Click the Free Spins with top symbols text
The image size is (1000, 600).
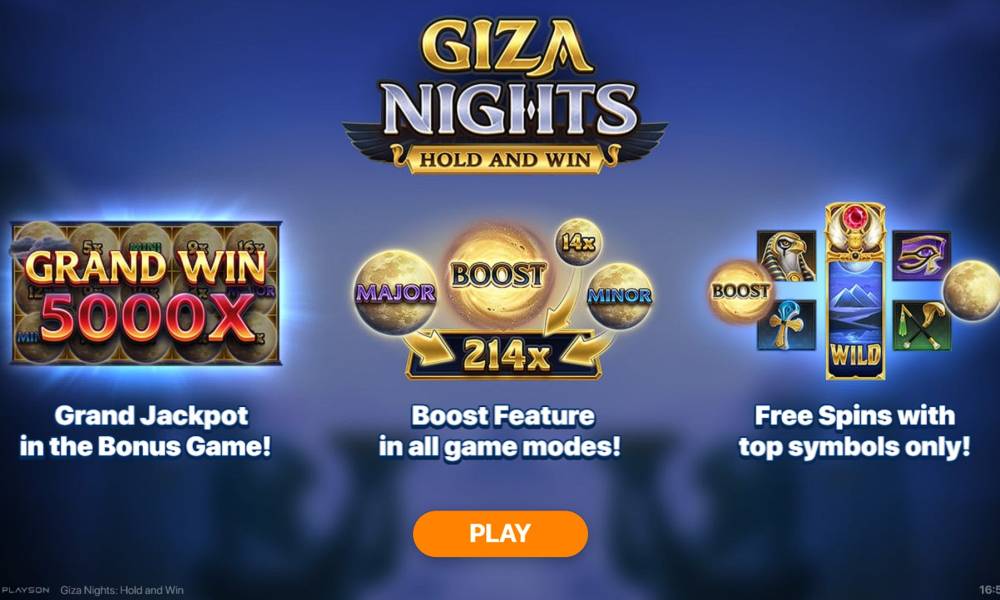point(855,431)
